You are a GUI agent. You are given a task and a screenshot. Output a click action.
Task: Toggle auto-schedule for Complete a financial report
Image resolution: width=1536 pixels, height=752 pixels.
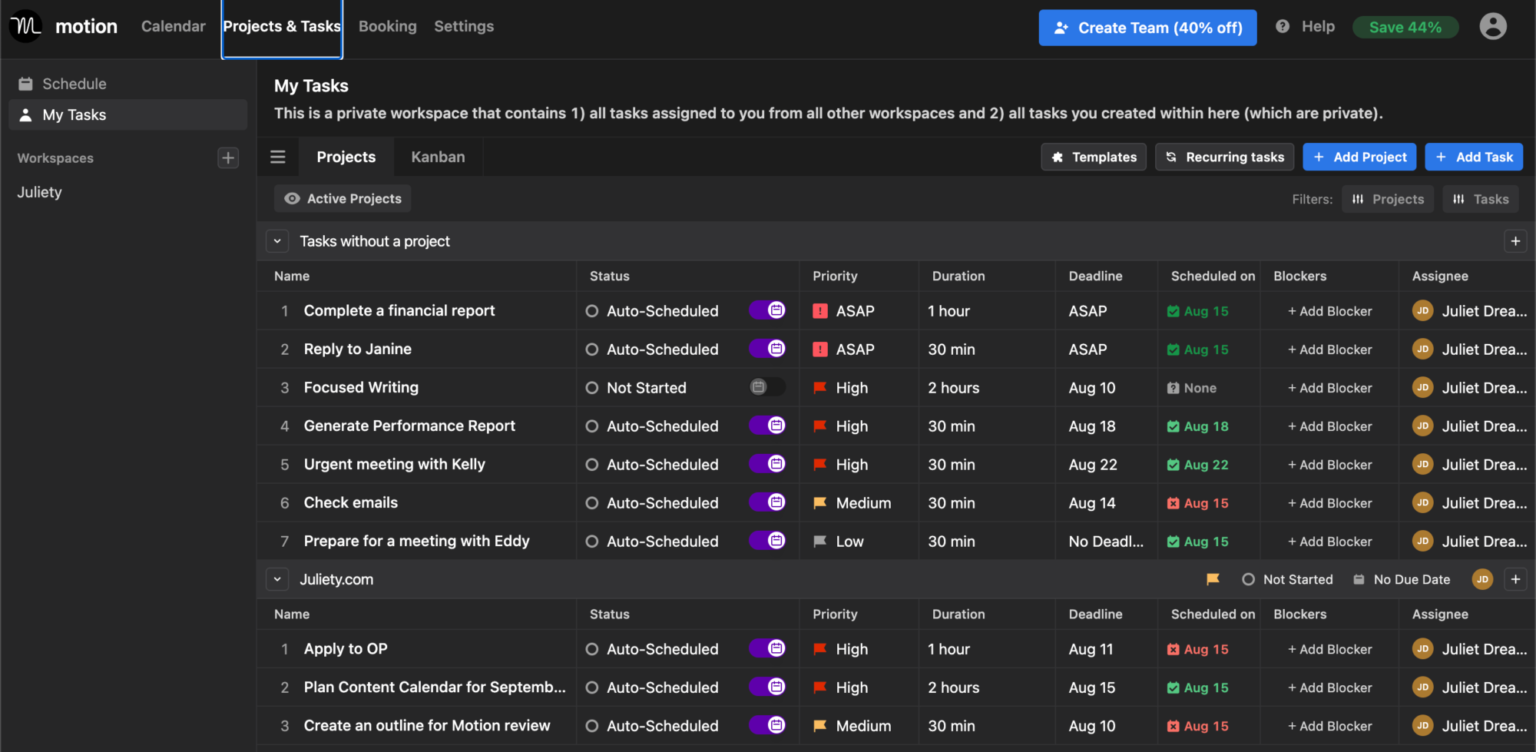tap(767, 310)
